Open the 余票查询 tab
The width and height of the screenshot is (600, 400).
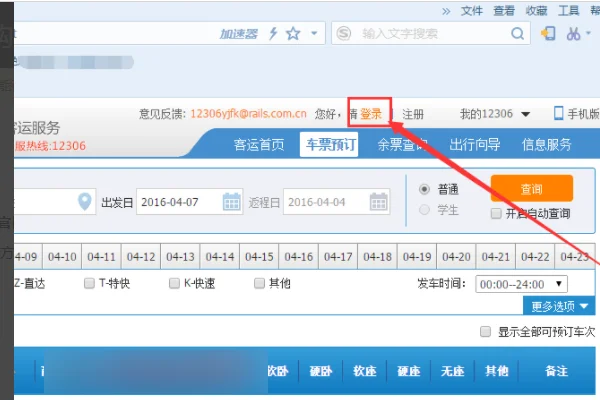pyautogui.click(x=403, y=145)
